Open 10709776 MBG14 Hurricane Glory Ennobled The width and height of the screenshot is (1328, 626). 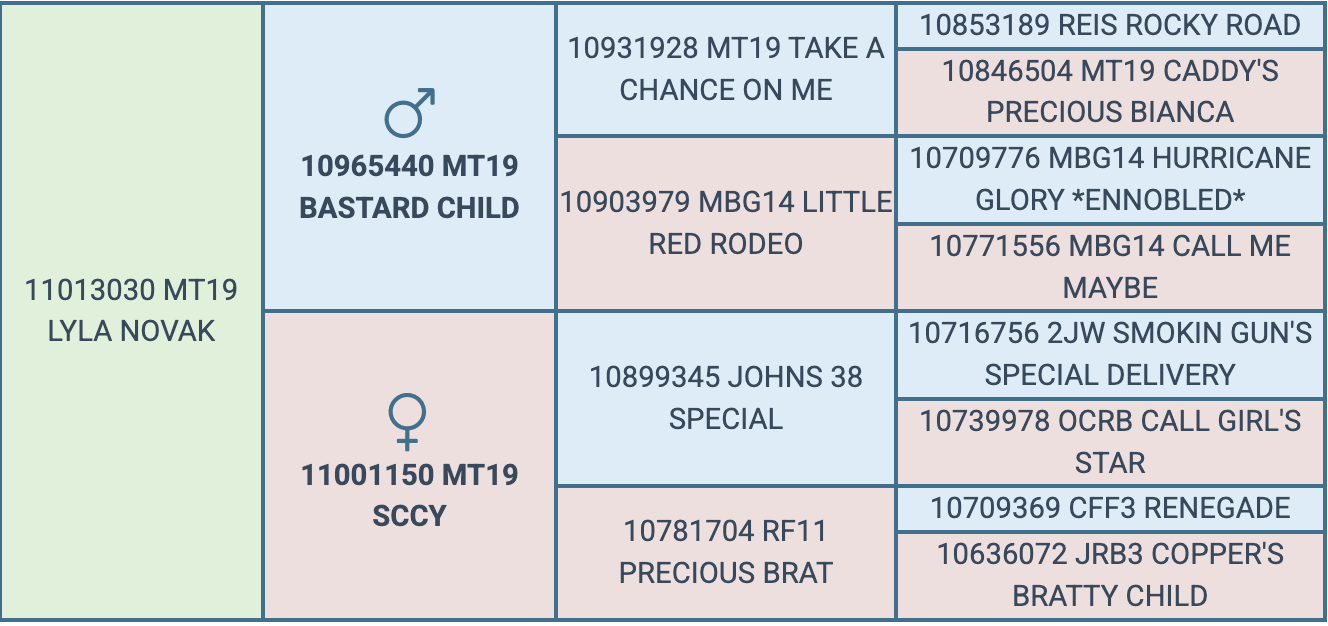1110,179
